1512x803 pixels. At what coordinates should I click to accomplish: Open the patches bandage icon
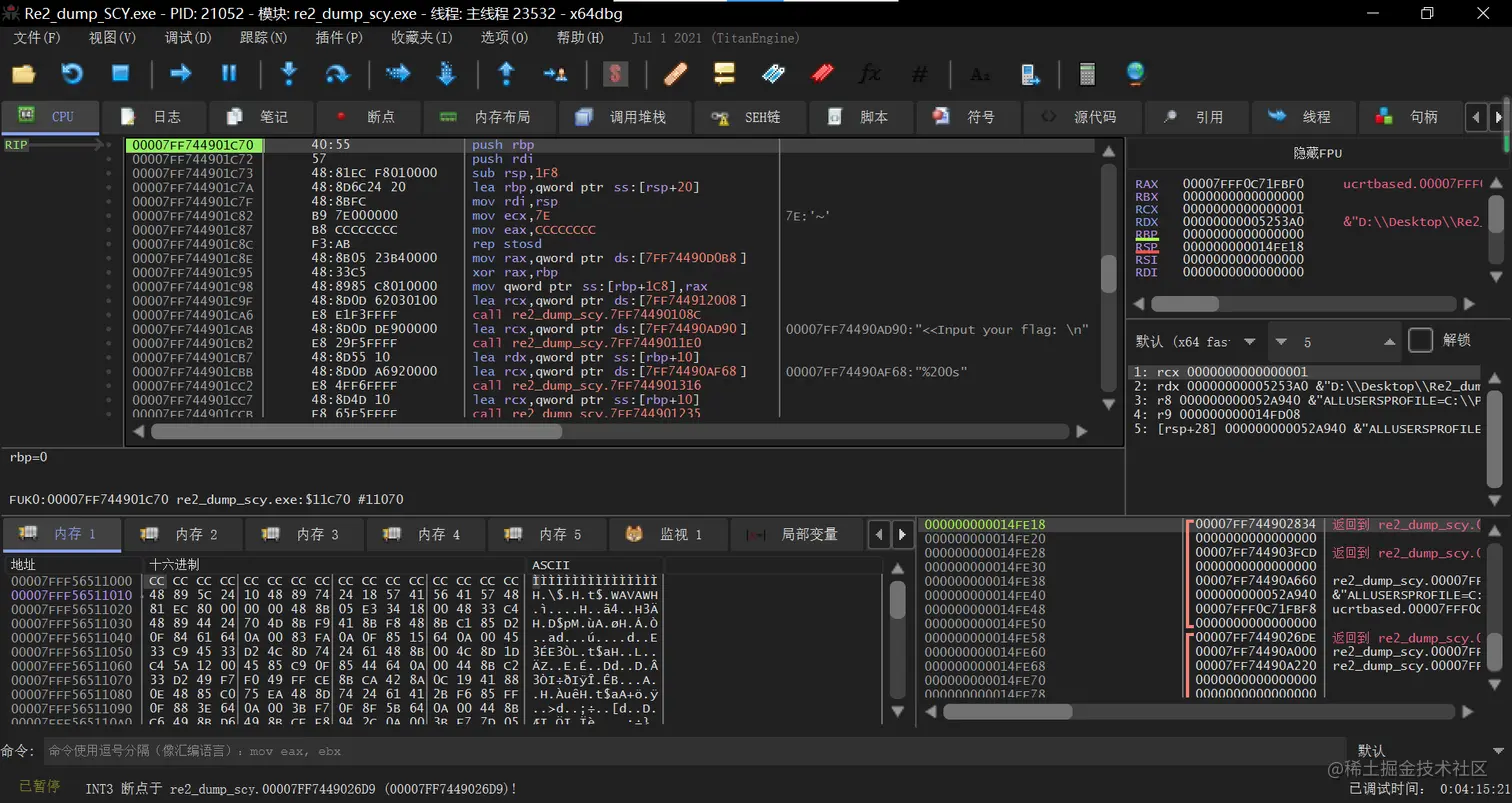click(x=675, y=73)
